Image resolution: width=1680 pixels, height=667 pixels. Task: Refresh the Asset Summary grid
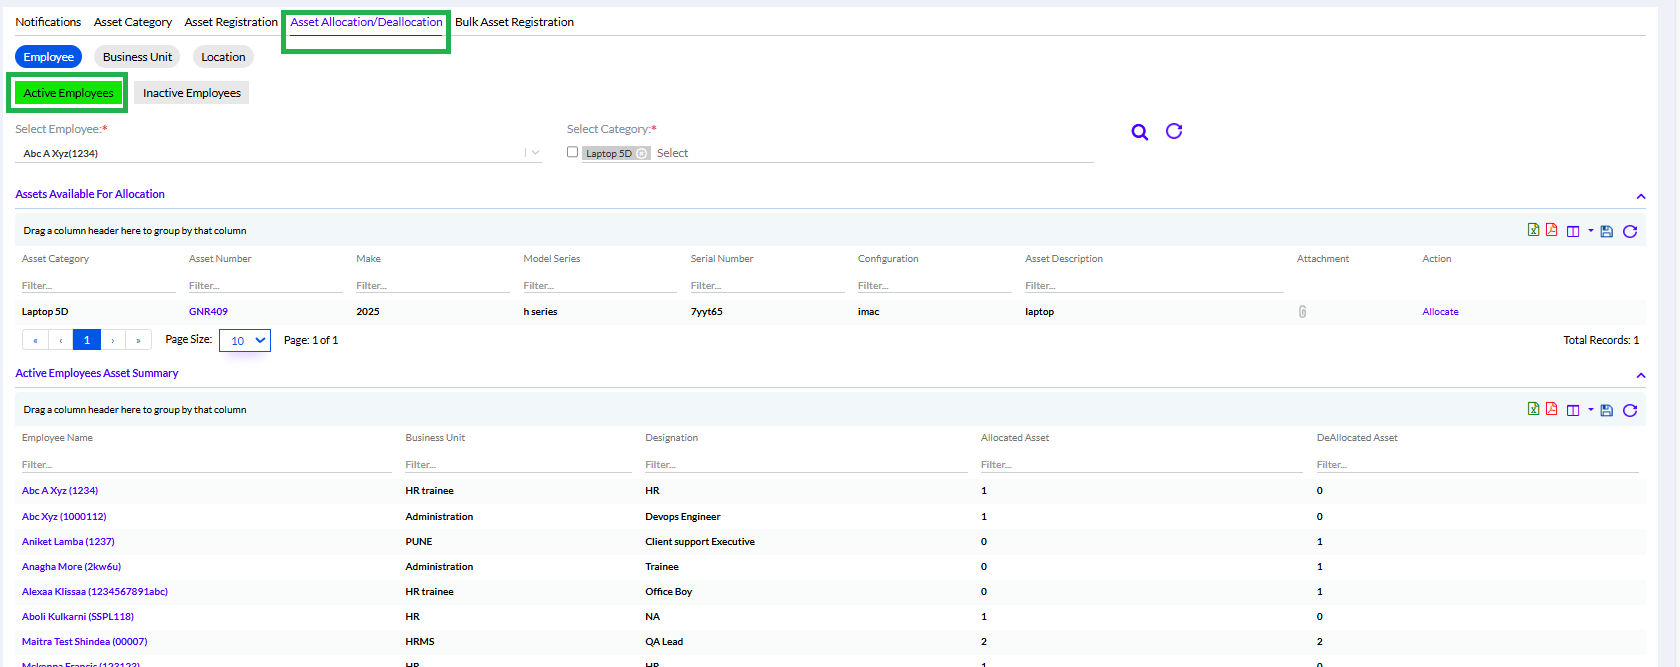tap(1630, 410)
